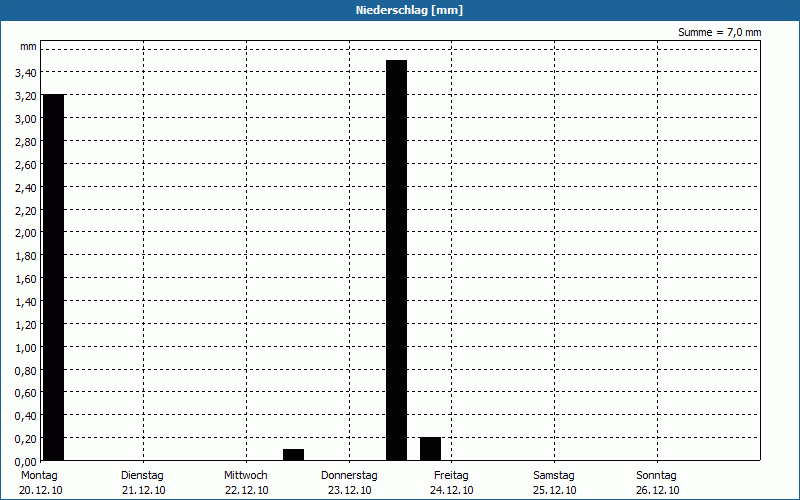
Task: Click the 2,00 y-axis value
Action: click(x=26, y=233)
